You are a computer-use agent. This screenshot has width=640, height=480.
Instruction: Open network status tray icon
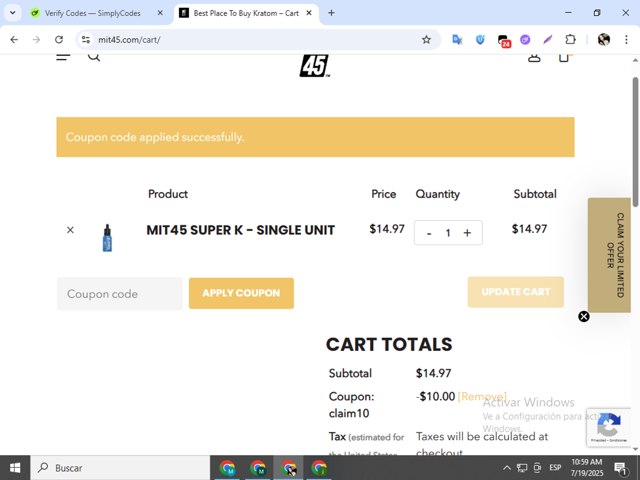522,468
